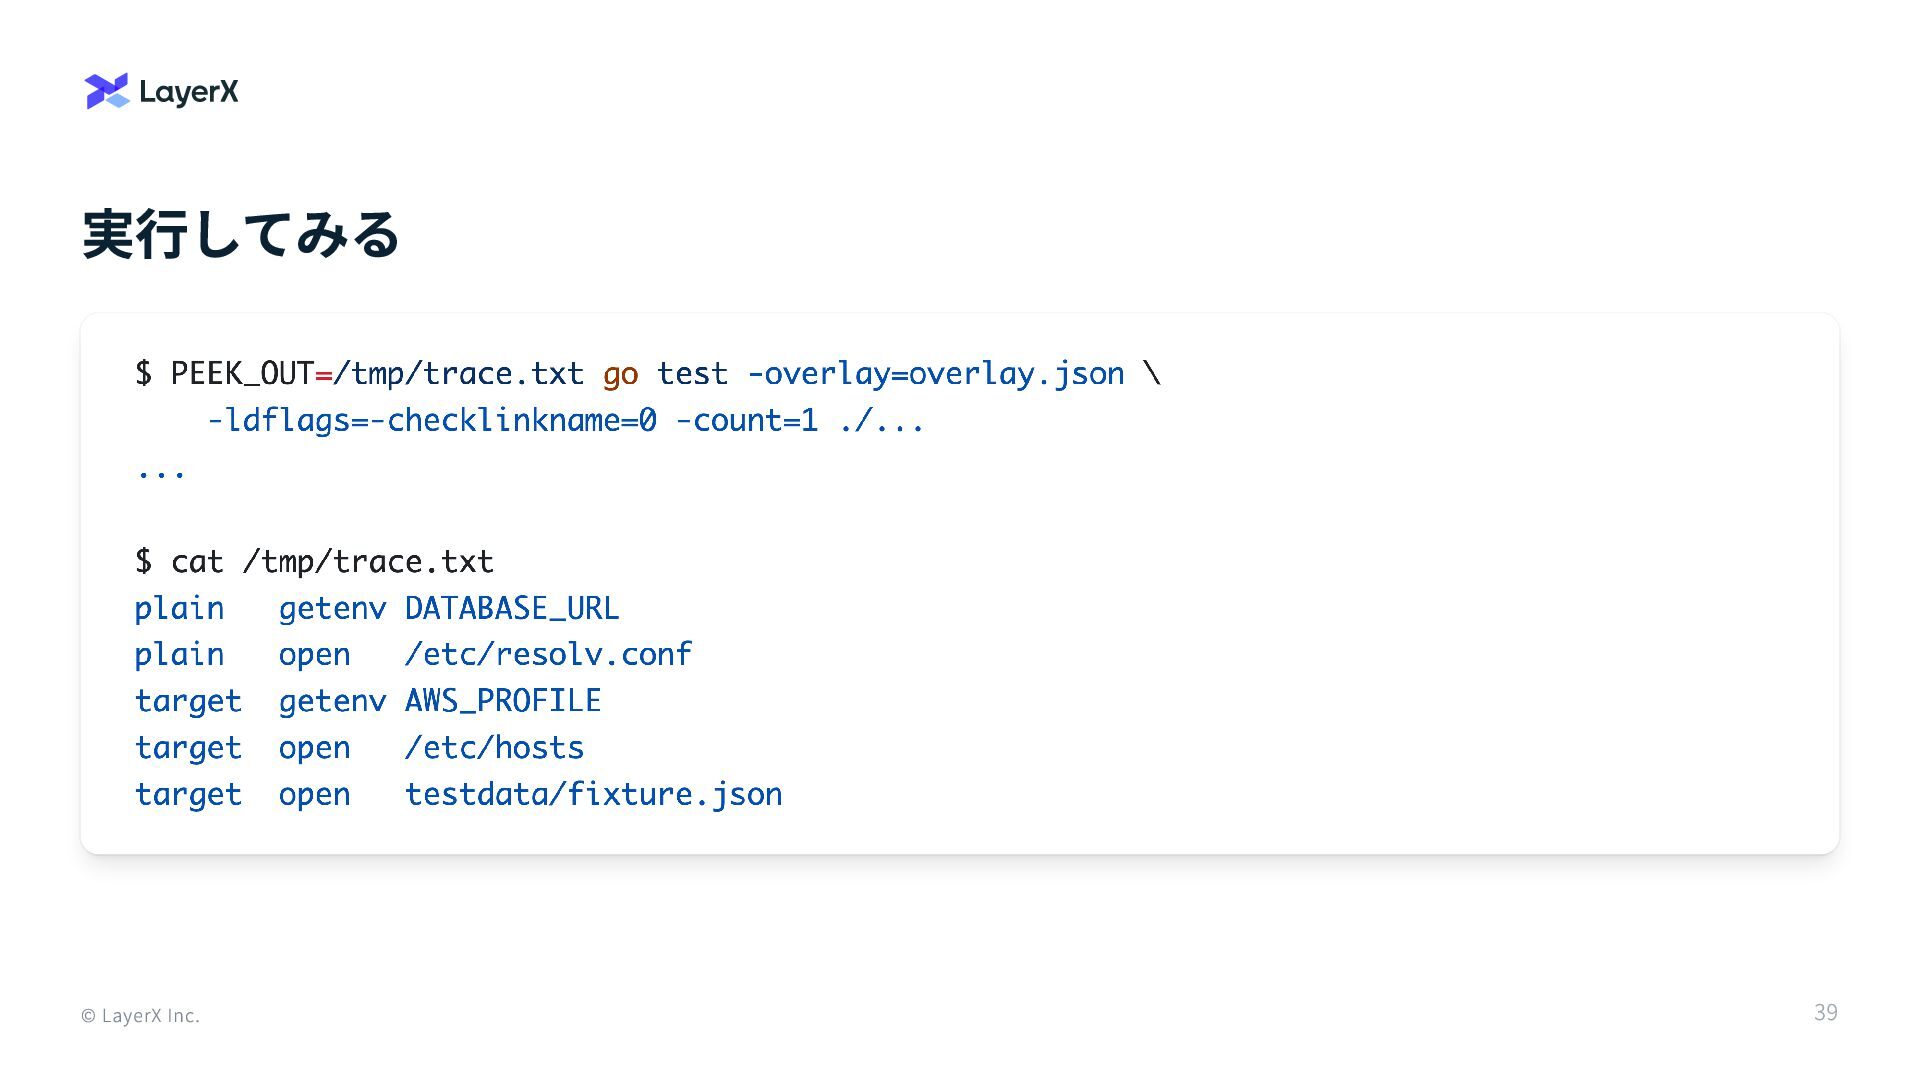The height and width of the screenshot is (1080, 1920).
Task: Click the LayerX logo icon
Action: (107, 91)
